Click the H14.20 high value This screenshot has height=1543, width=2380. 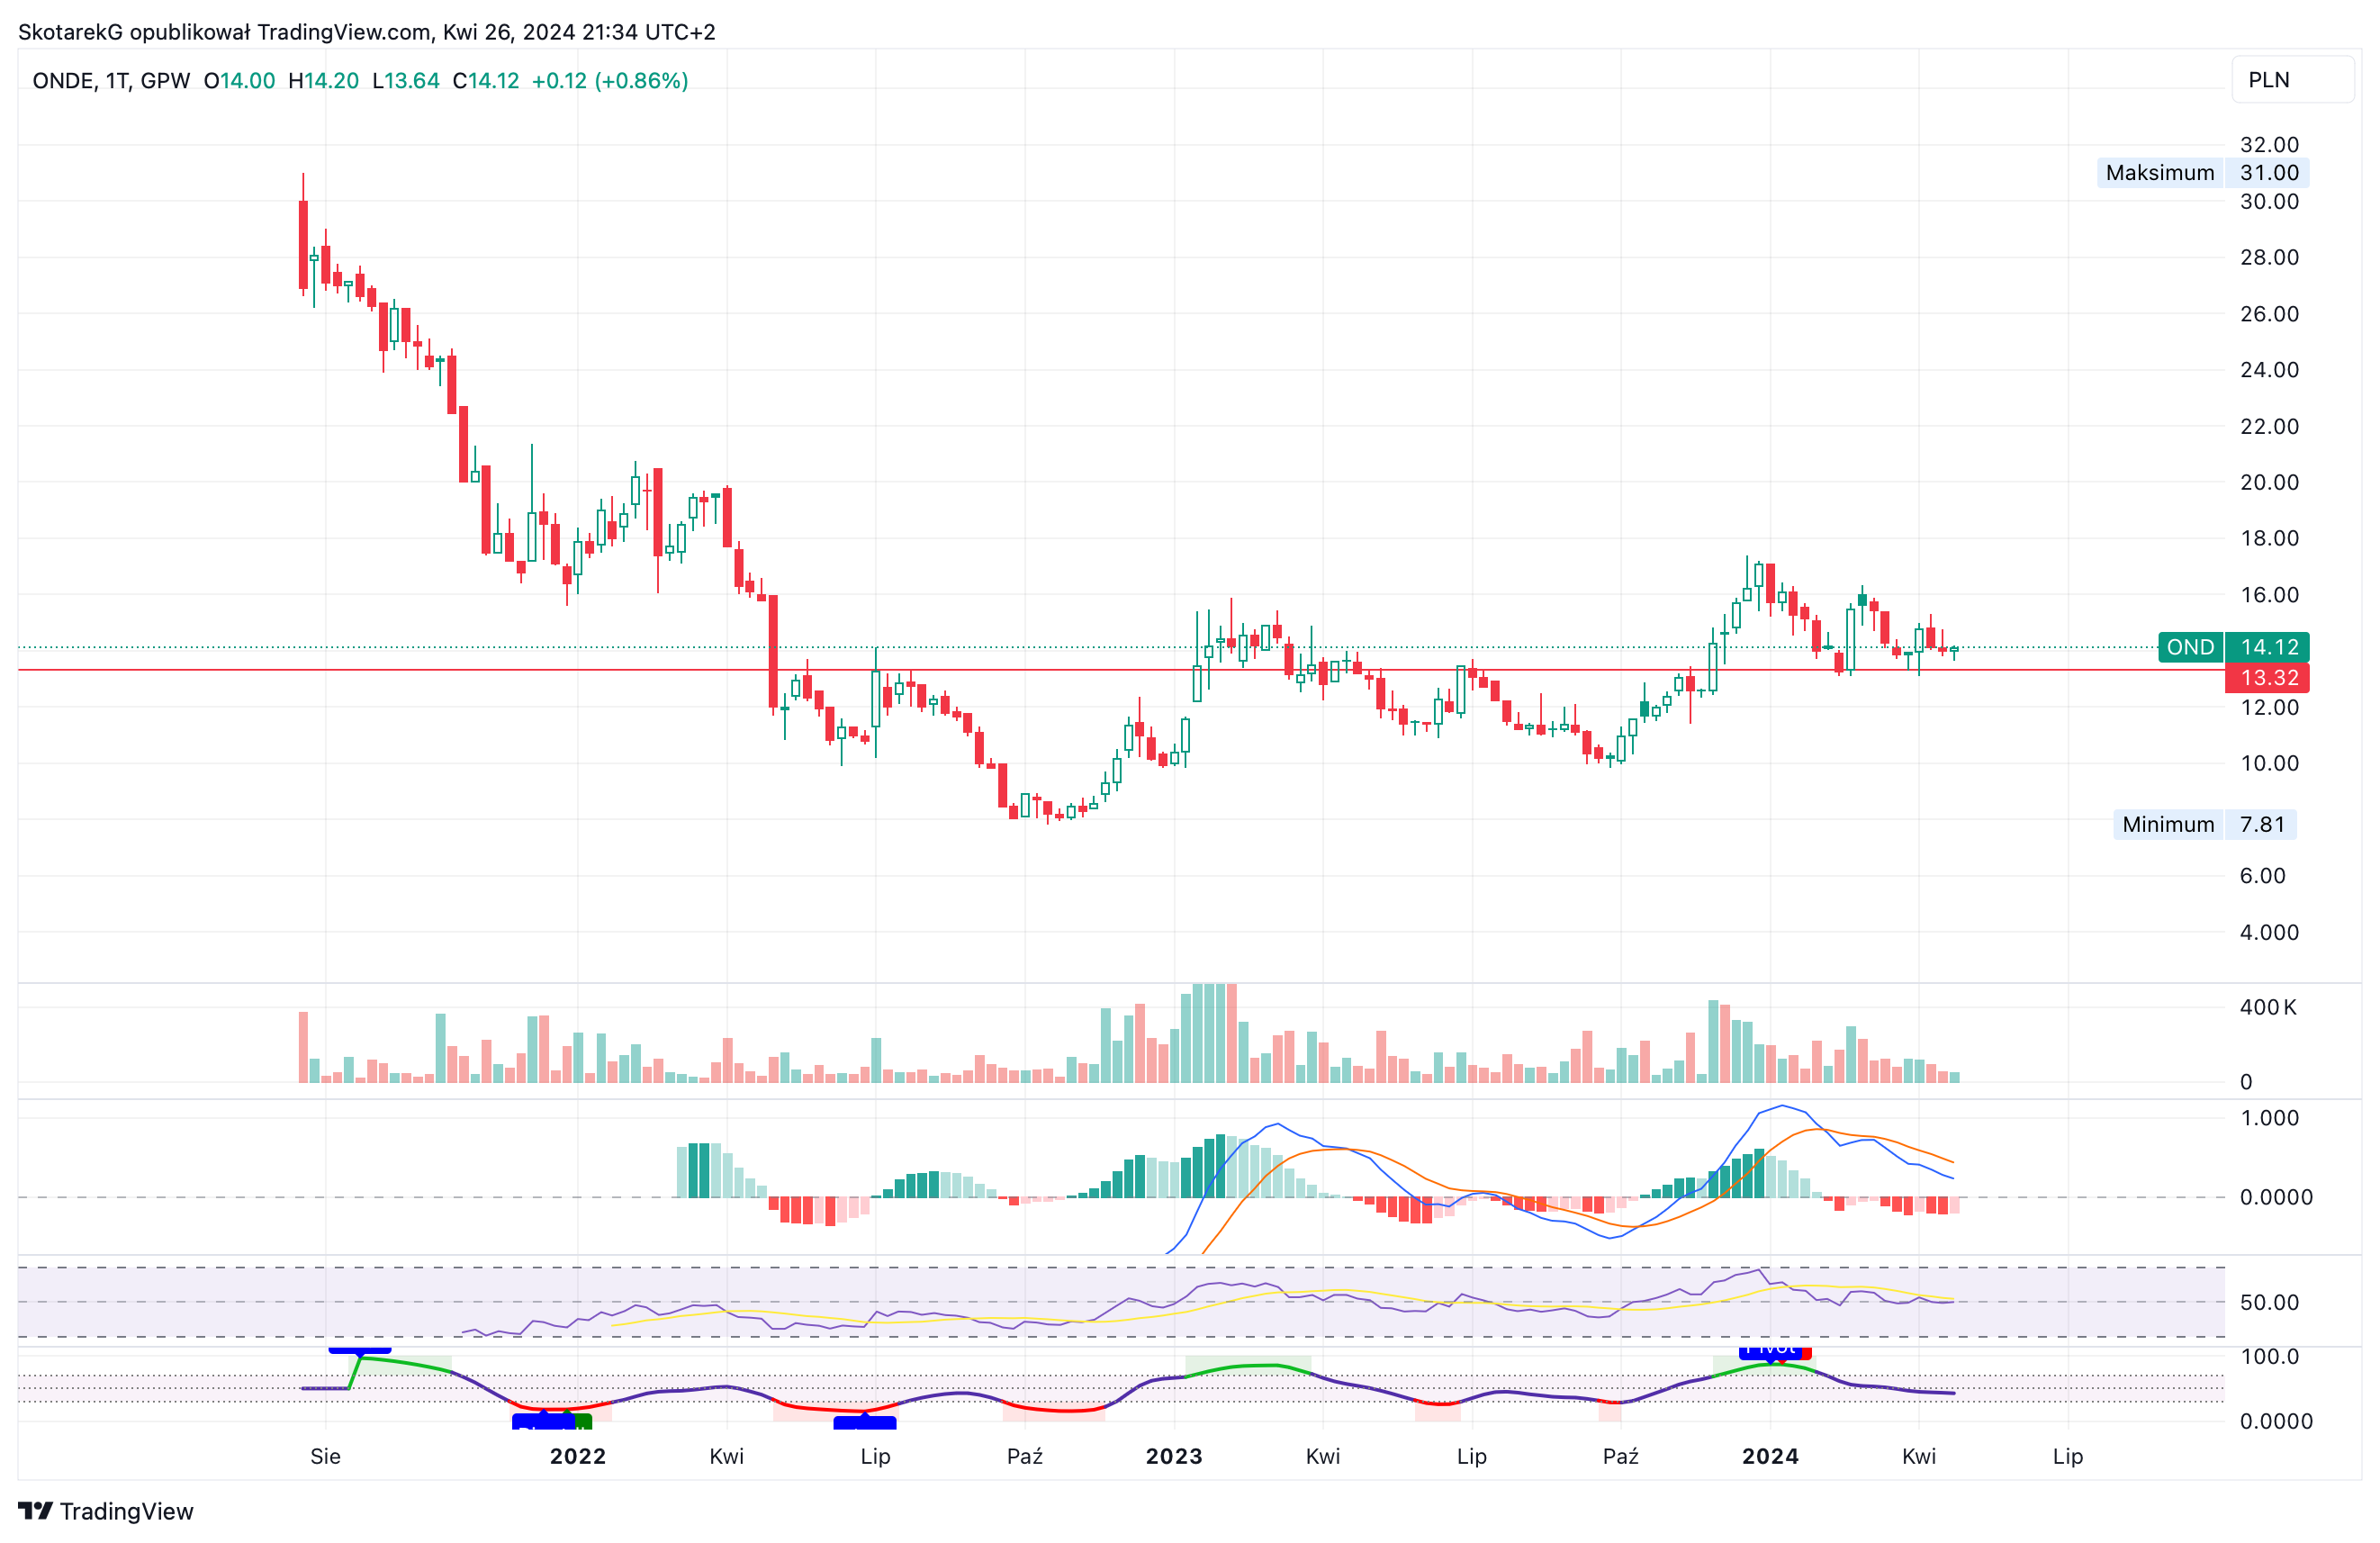pyautogui.click(x=323, y=81)
